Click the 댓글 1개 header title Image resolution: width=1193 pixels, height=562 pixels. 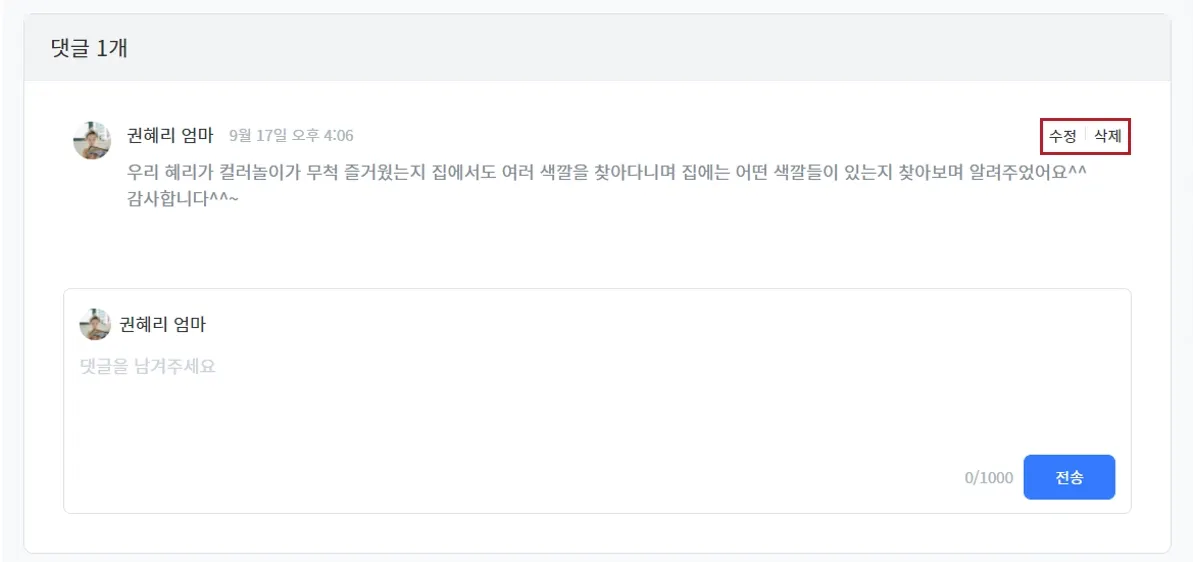coord(89,48)
